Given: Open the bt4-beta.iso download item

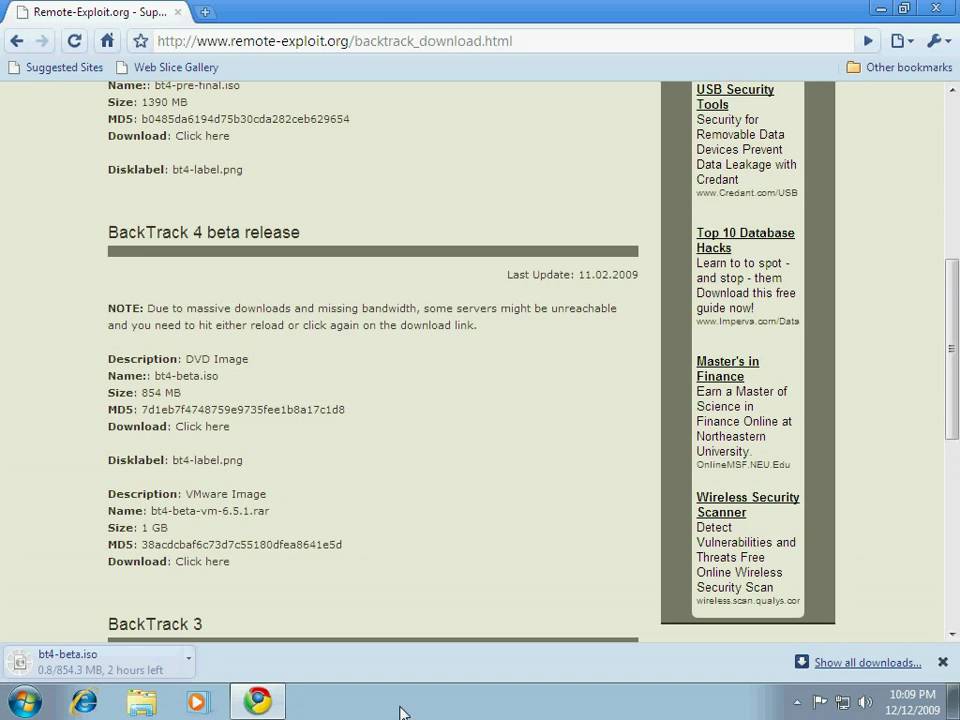Looking at the screenshot, I should click(x=92, y=662).
